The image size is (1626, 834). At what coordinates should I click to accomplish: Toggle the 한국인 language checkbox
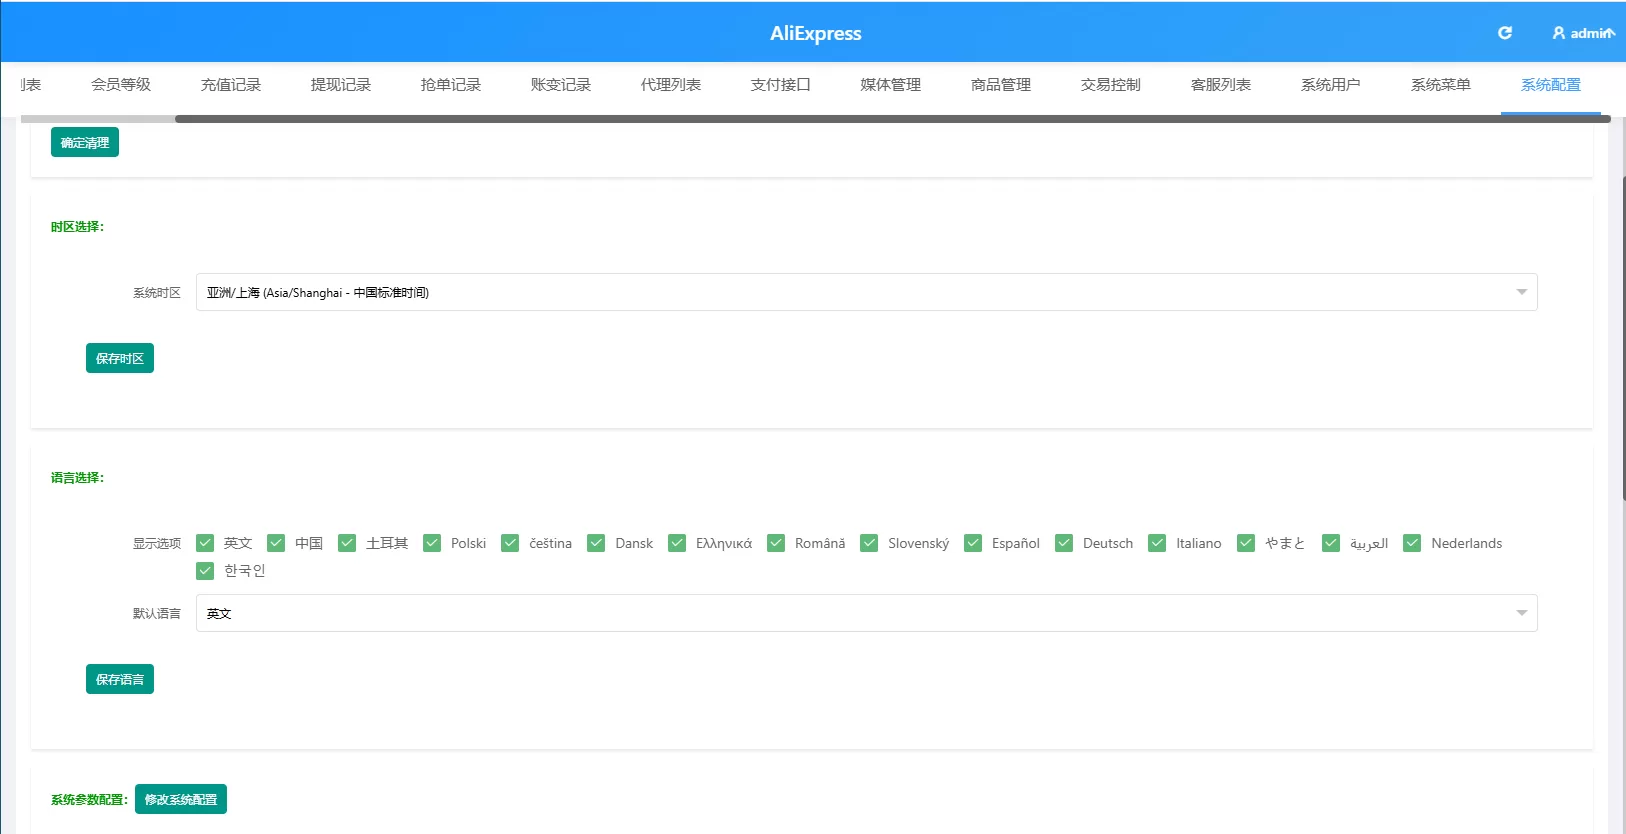click(205, 570)
